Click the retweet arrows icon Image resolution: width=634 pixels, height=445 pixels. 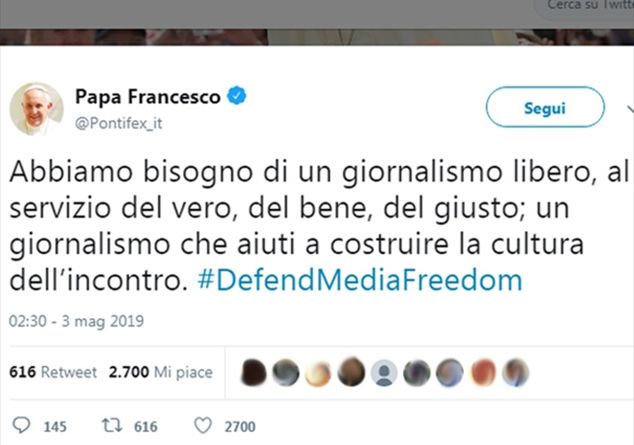click(x=111, y=426)
